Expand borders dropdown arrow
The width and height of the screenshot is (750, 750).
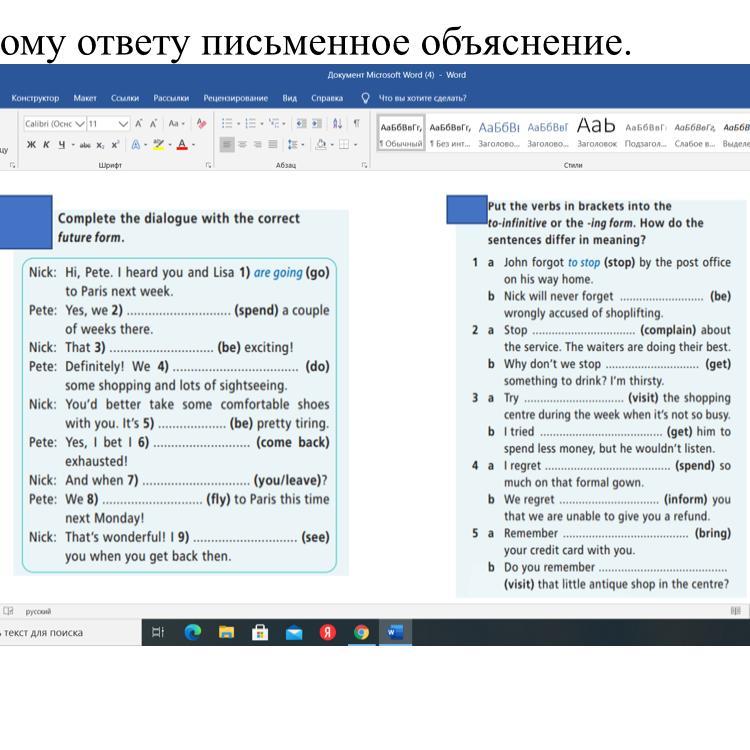pos(355,144)
